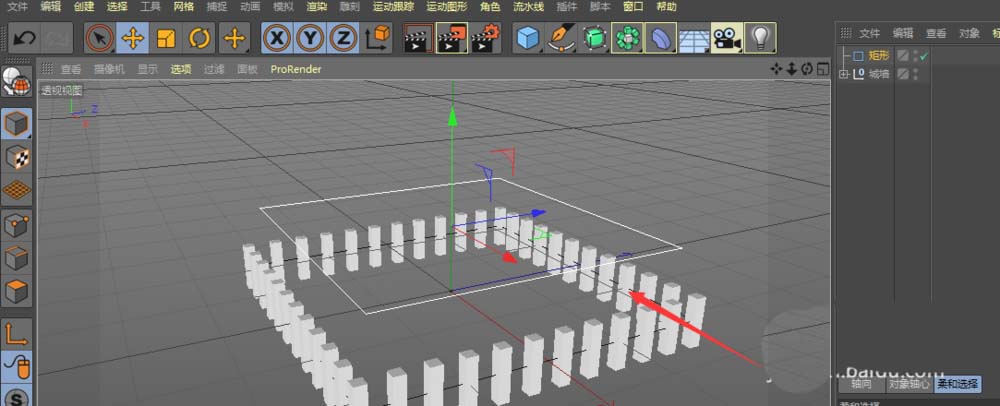Open Object Manager 对象 menu

(x=969, y=34)
